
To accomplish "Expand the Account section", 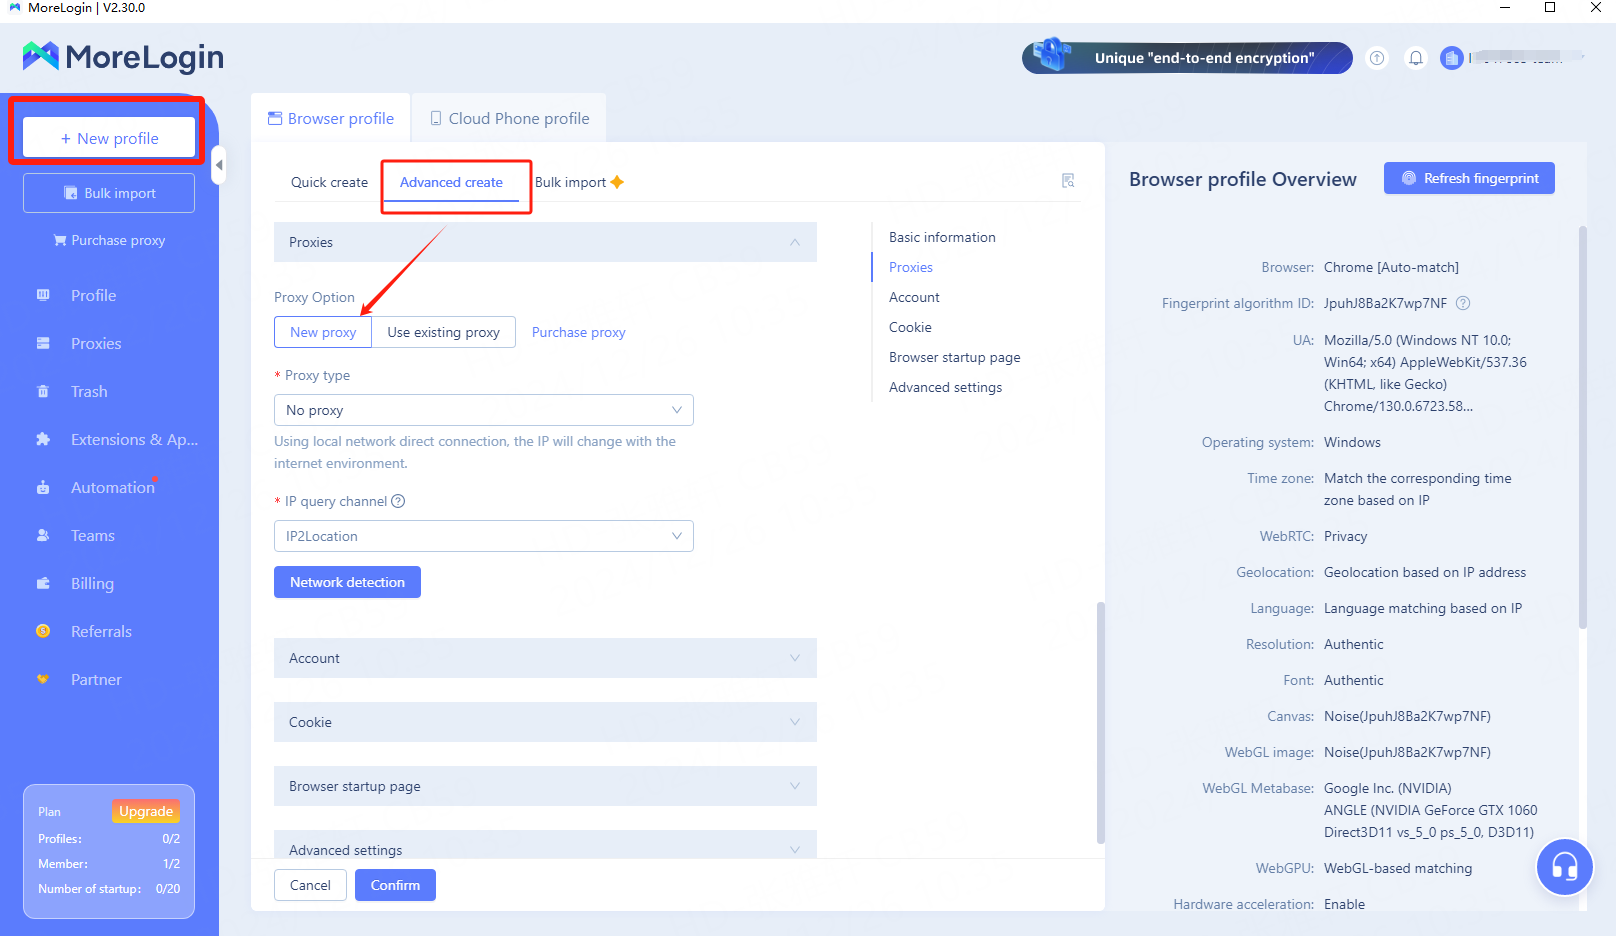I will click(545, 658).
